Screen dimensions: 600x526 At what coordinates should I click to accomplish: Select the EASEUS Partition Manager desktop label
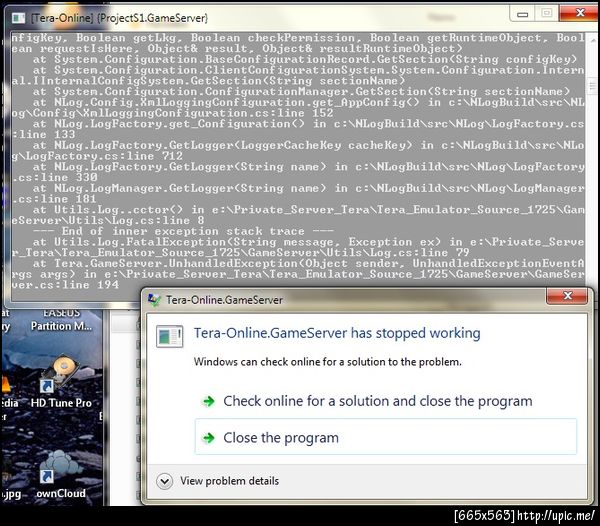tap(61, 320)
